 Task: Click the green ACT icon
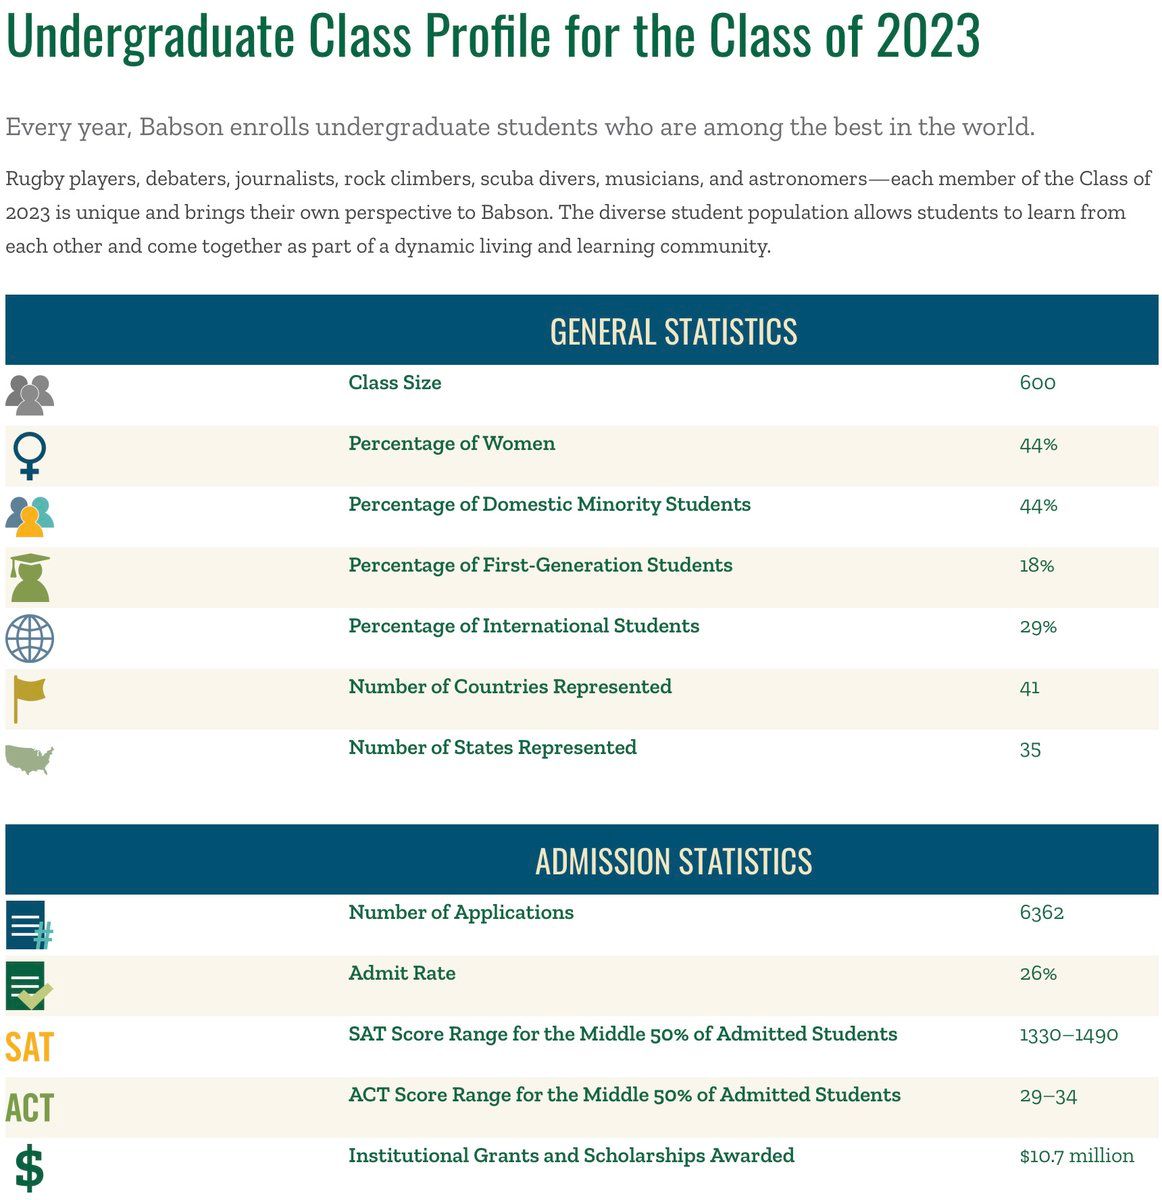tap(29, 1108)
